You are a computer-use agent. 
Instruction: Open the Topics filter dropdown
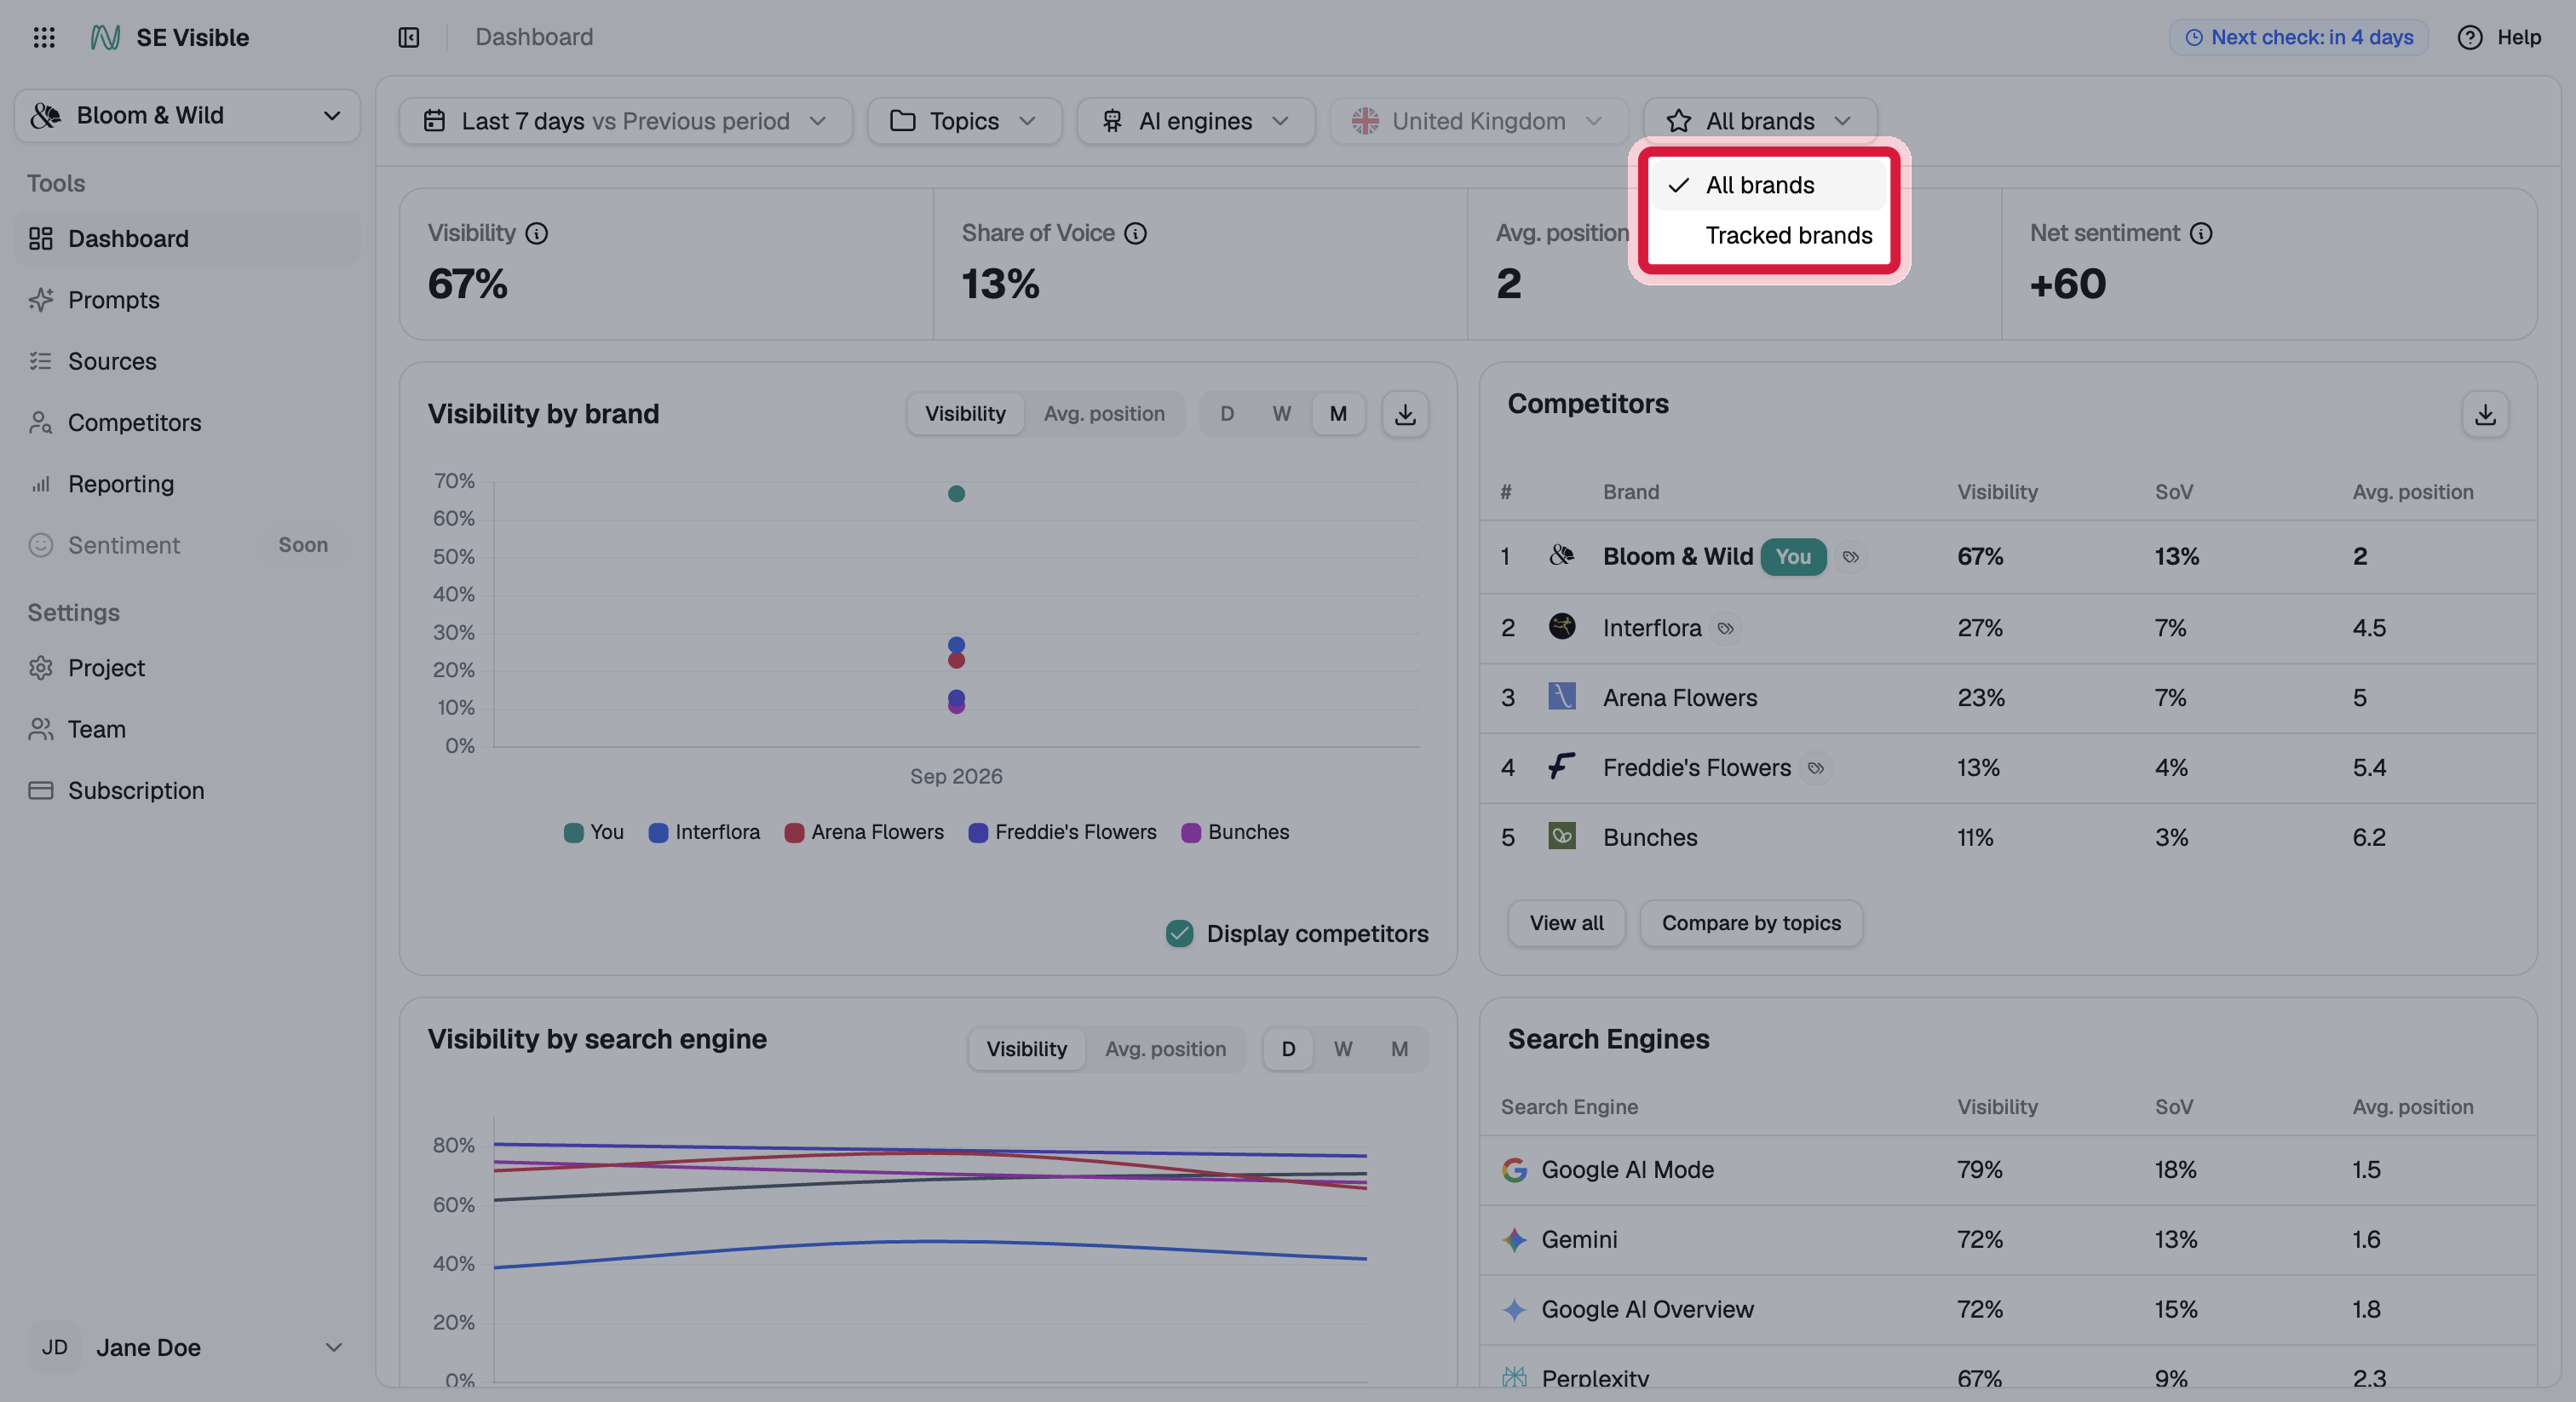pyautogui.click(x=964, y=121)
